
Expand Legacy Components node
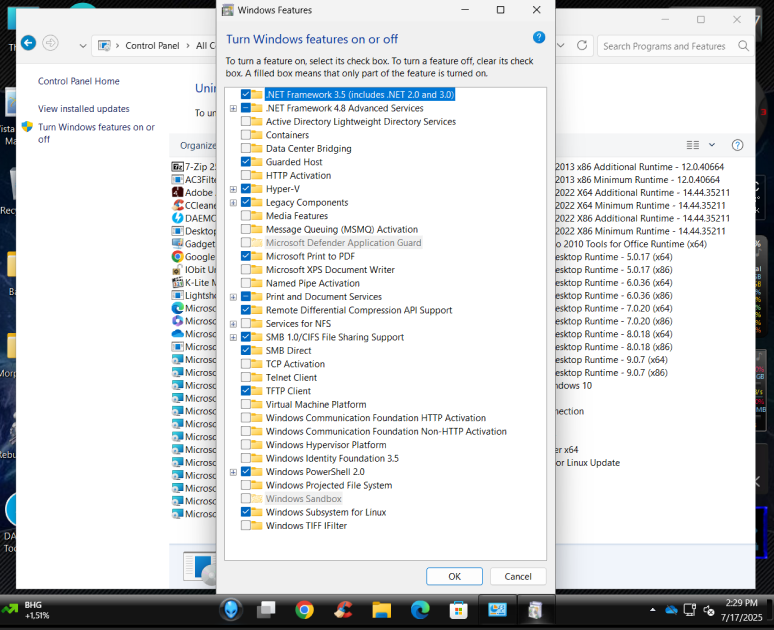tap(233, 202)
